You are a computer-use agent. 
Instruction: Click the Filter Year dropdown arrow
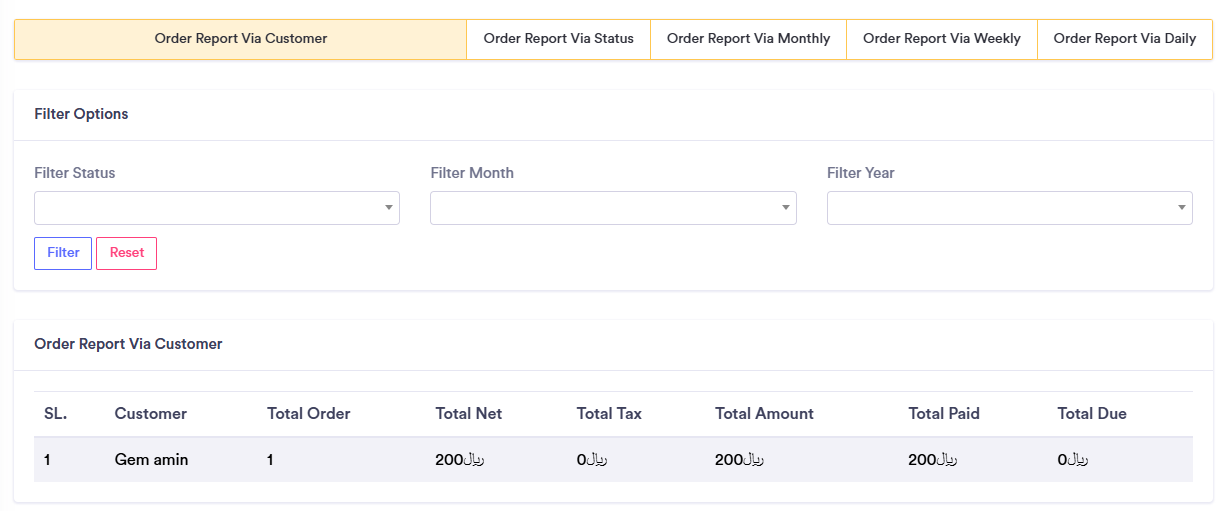click(1181, 208)
